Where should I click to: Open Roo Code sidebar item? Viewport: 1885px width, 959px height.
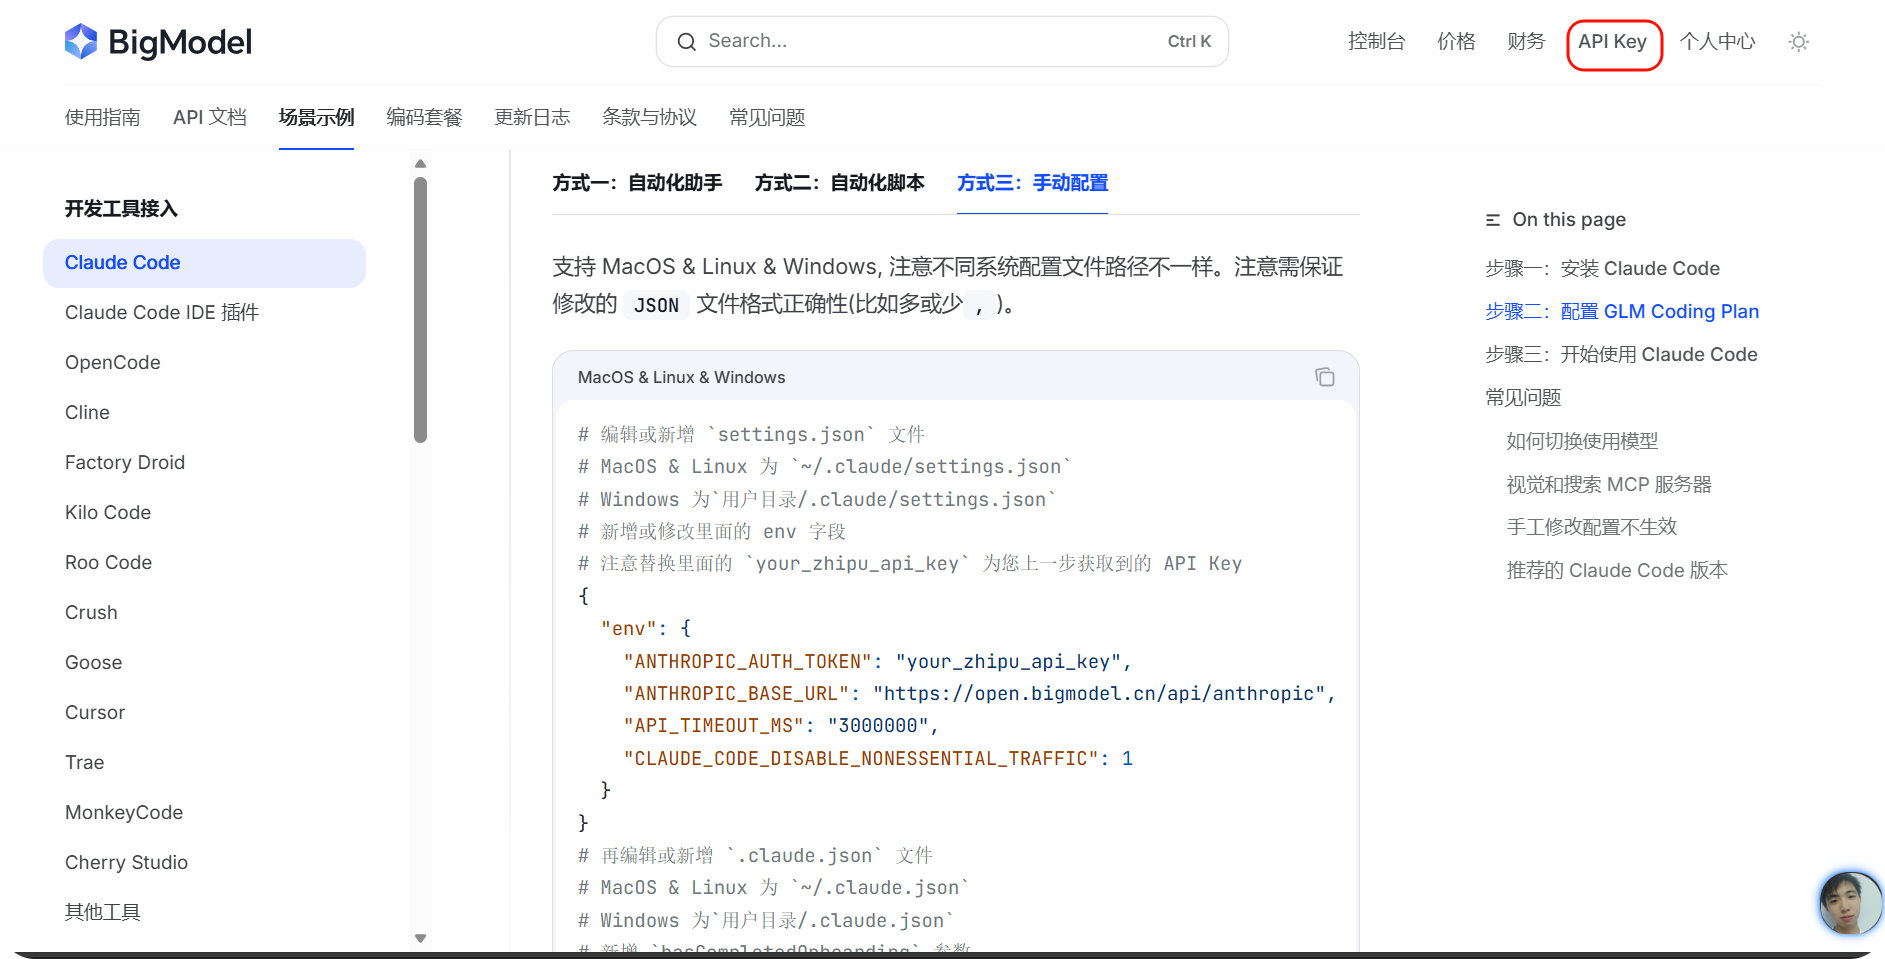109,563
